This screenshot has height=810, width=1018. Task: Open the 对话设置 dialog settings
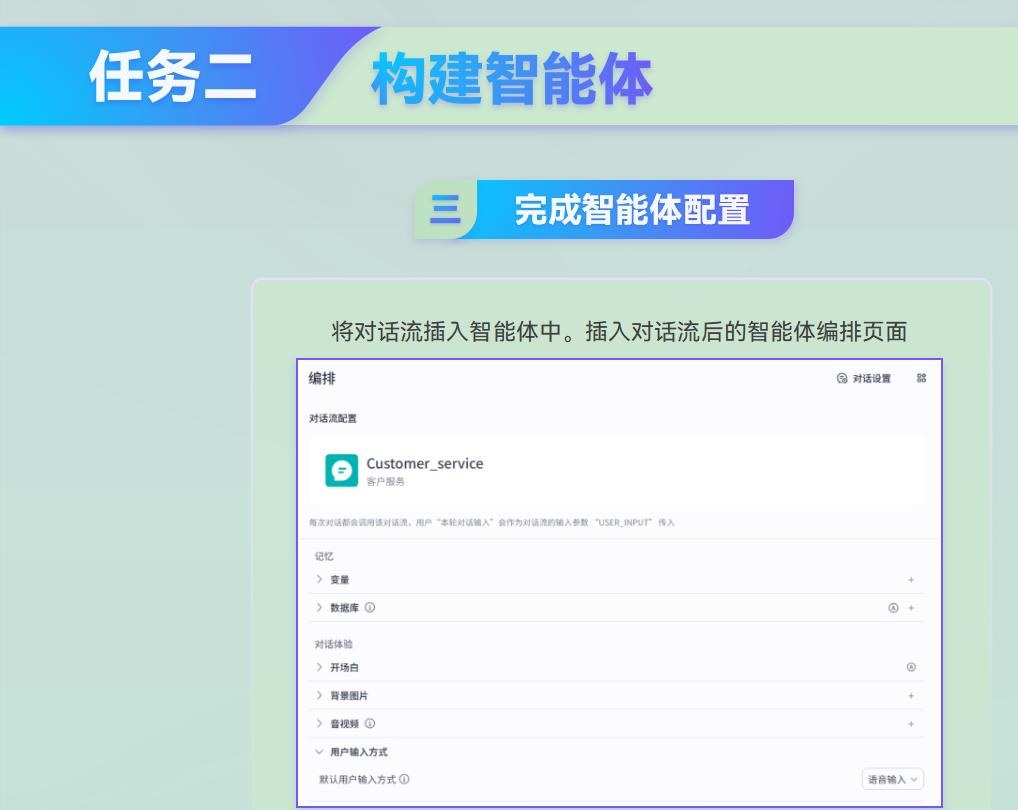(x=863, y=378)
